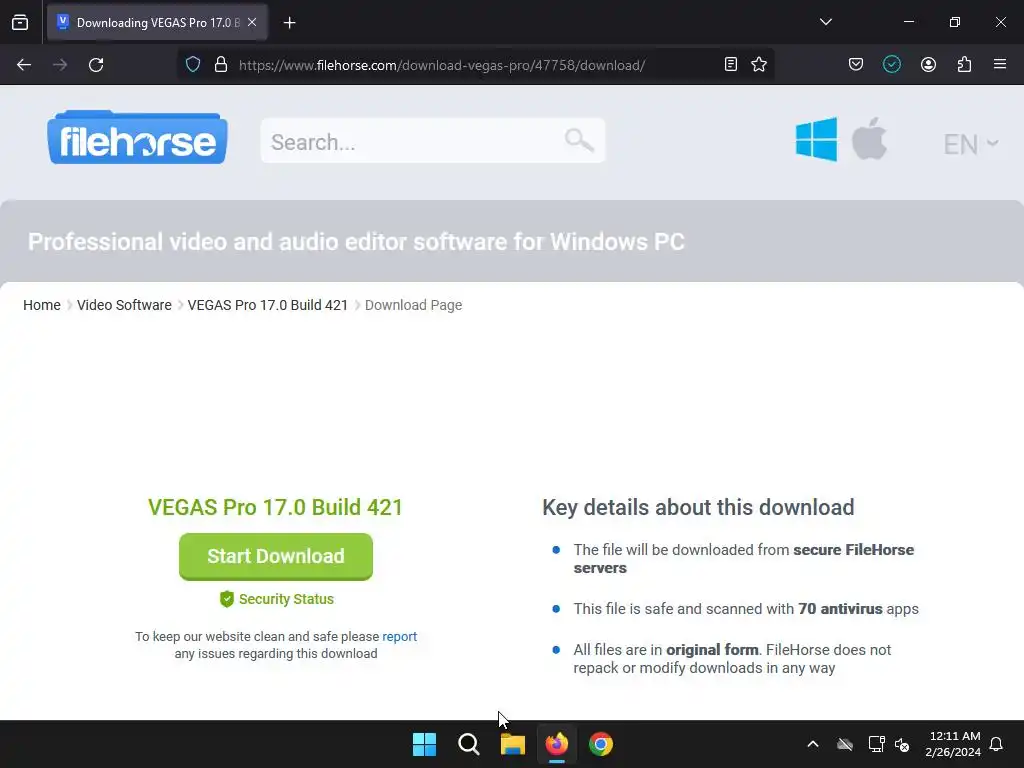Click the 70 antivirus bullet text
This screenshot has width=1024, height=768.
point(746,609)
